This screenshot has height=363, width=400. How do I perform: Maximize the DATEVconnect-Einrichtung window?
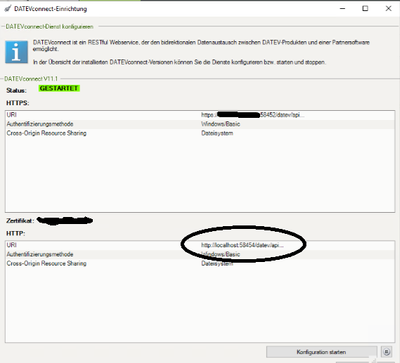(365, 9)
